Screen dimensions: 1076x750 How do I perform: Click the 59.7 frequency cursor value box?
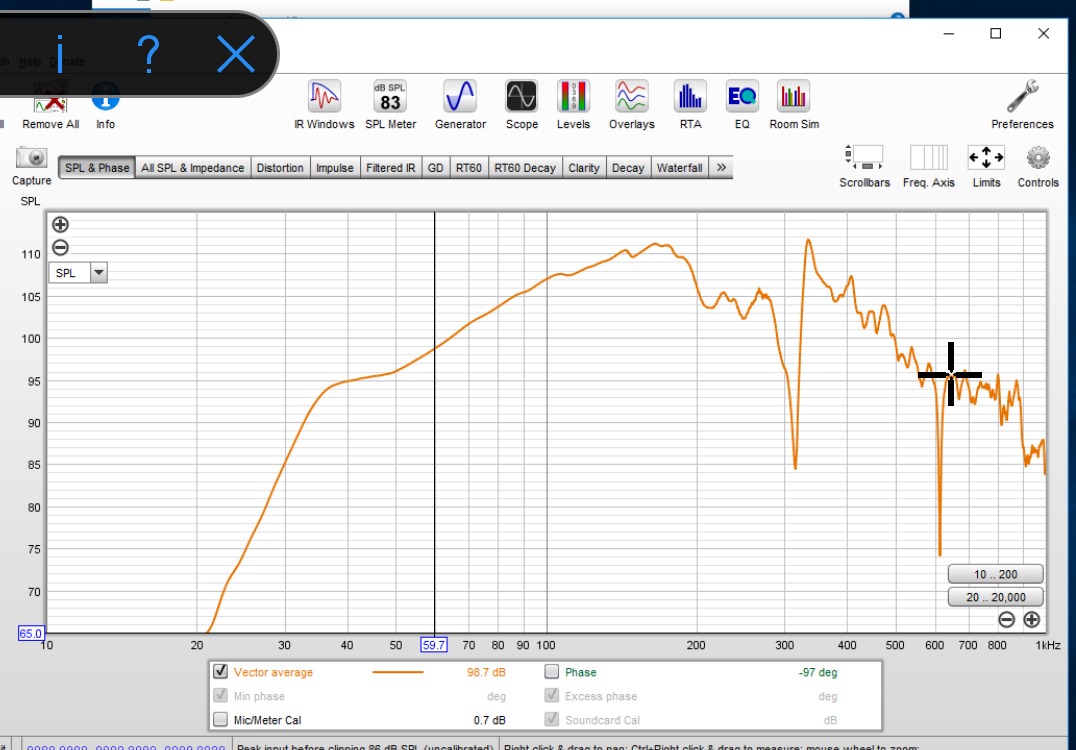tap(434, 645)
